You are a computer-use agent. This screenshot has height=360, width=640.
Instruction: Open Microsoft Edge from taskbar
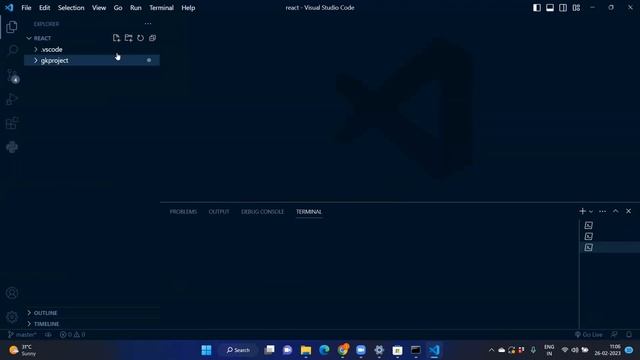point(324,350)
